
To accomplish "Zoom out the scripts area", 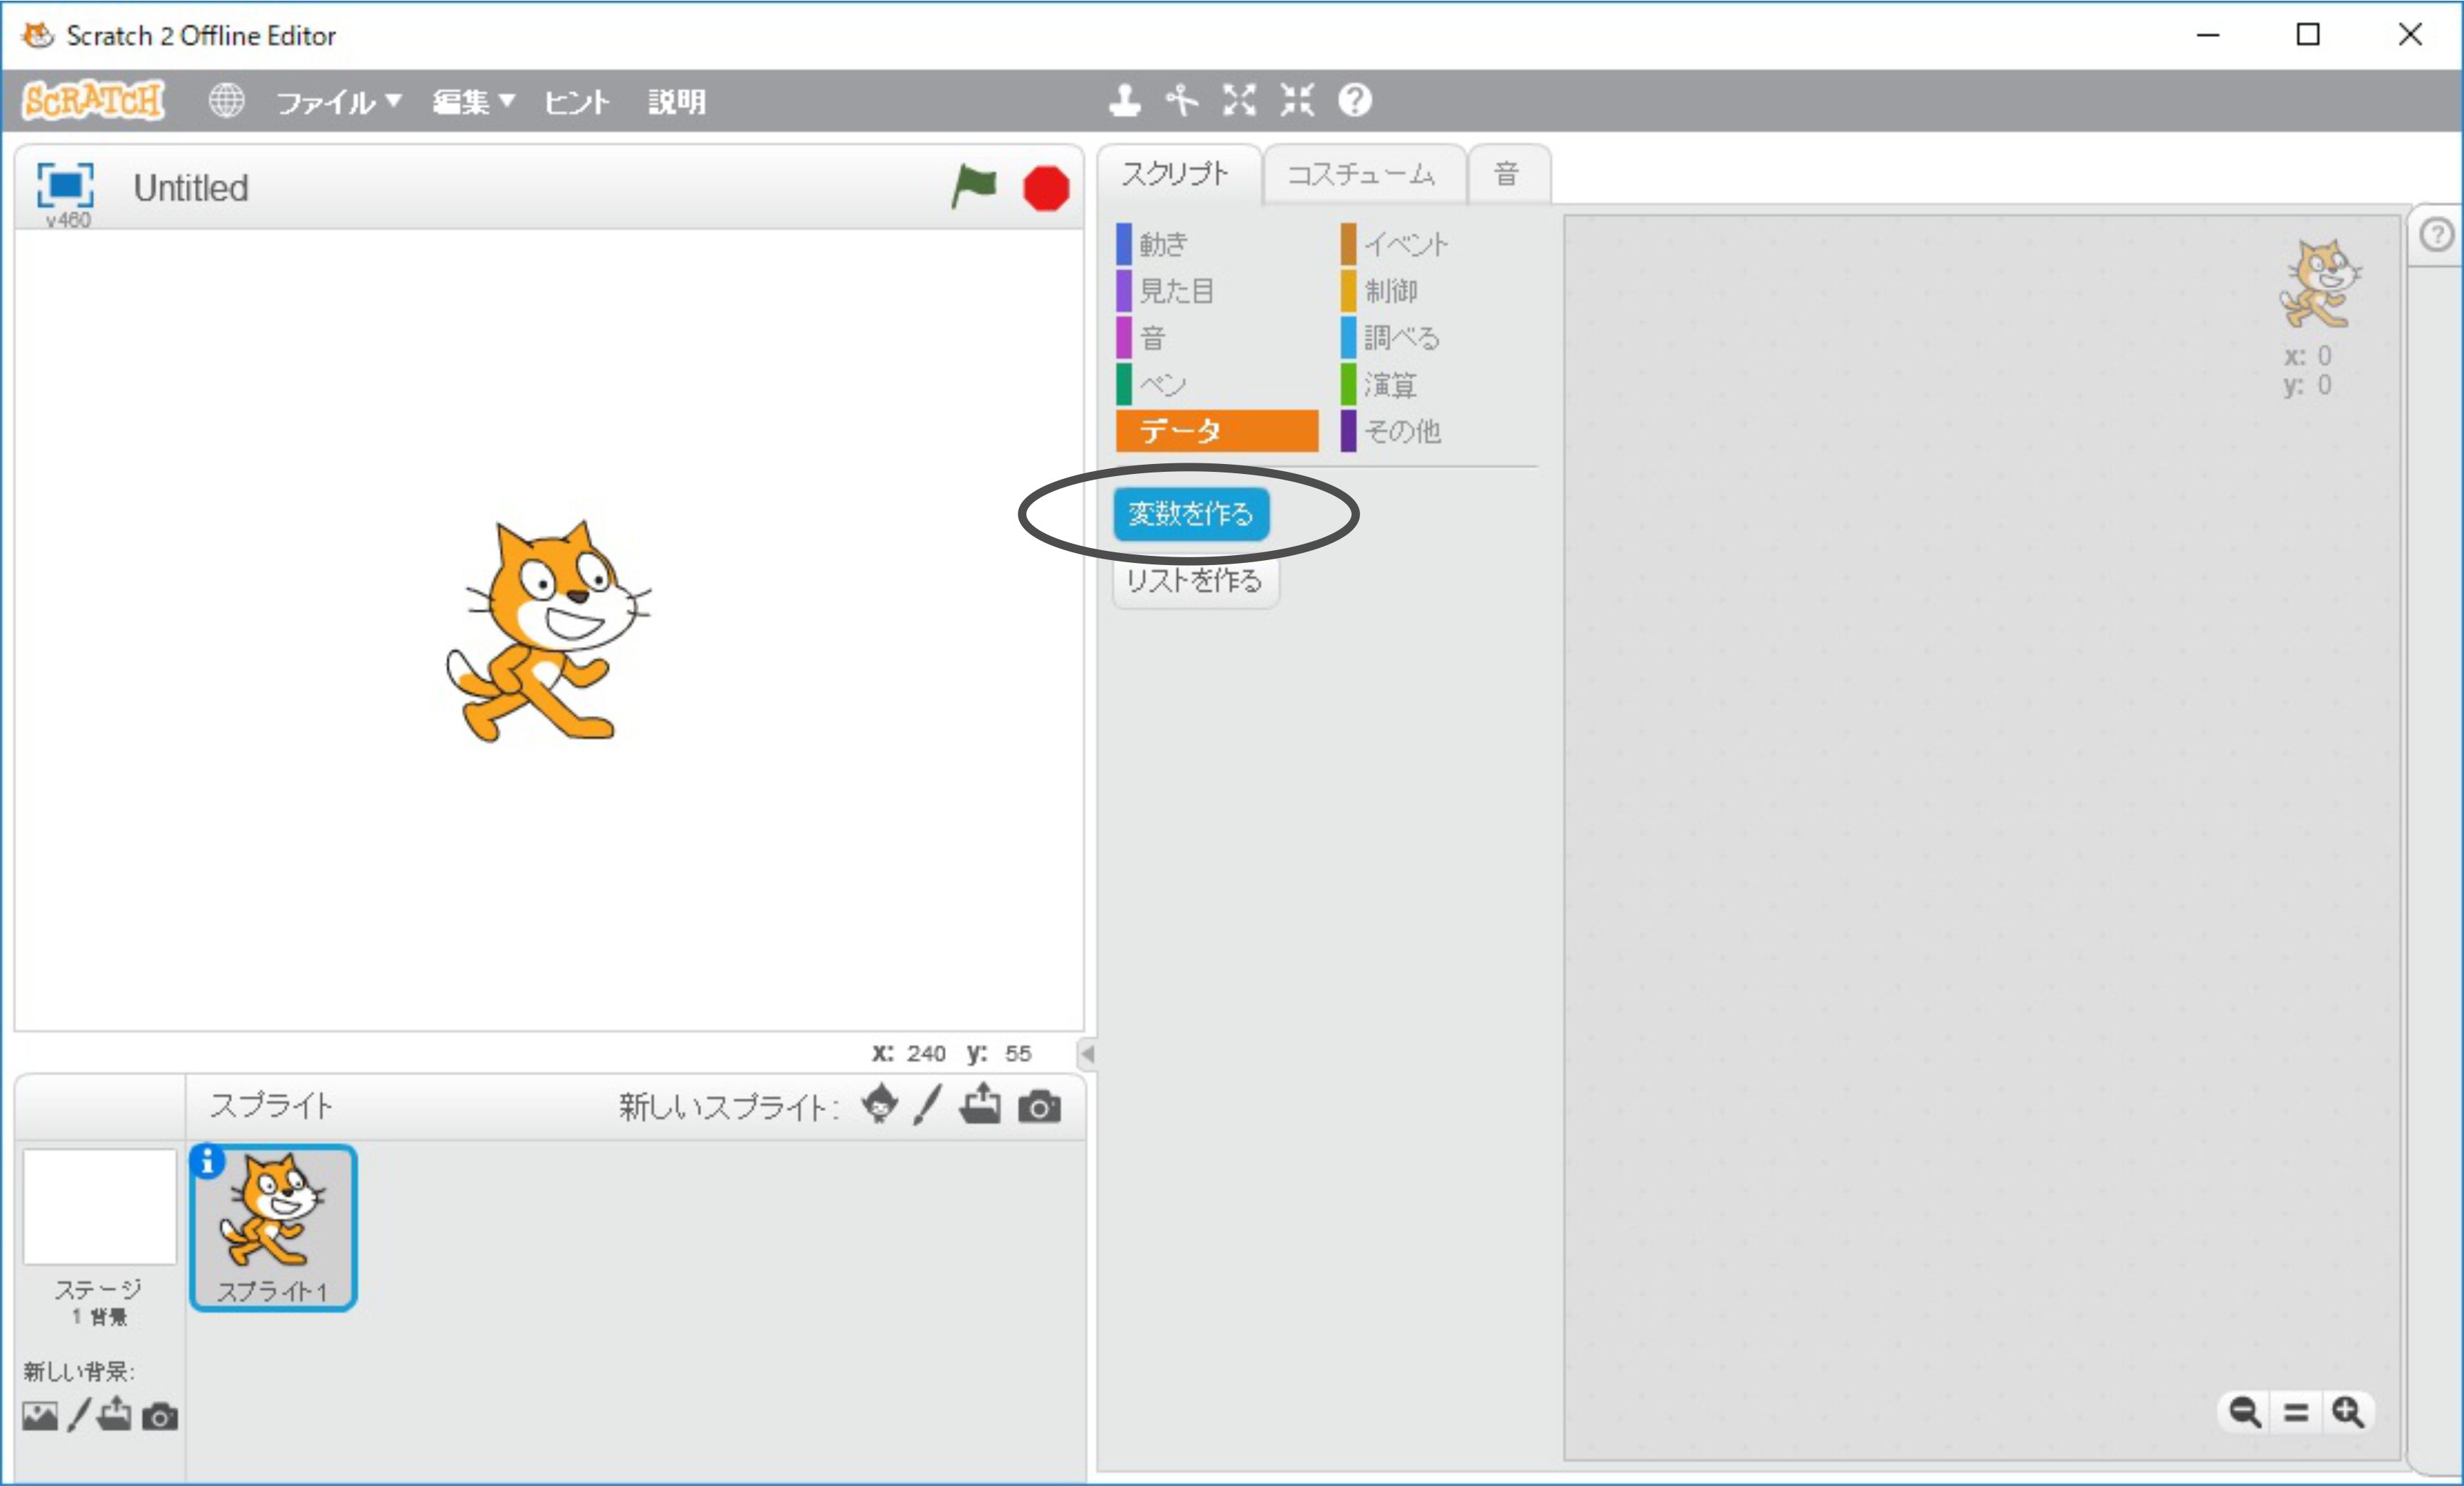I will pyautogui.click(x=2245, y=1412).
